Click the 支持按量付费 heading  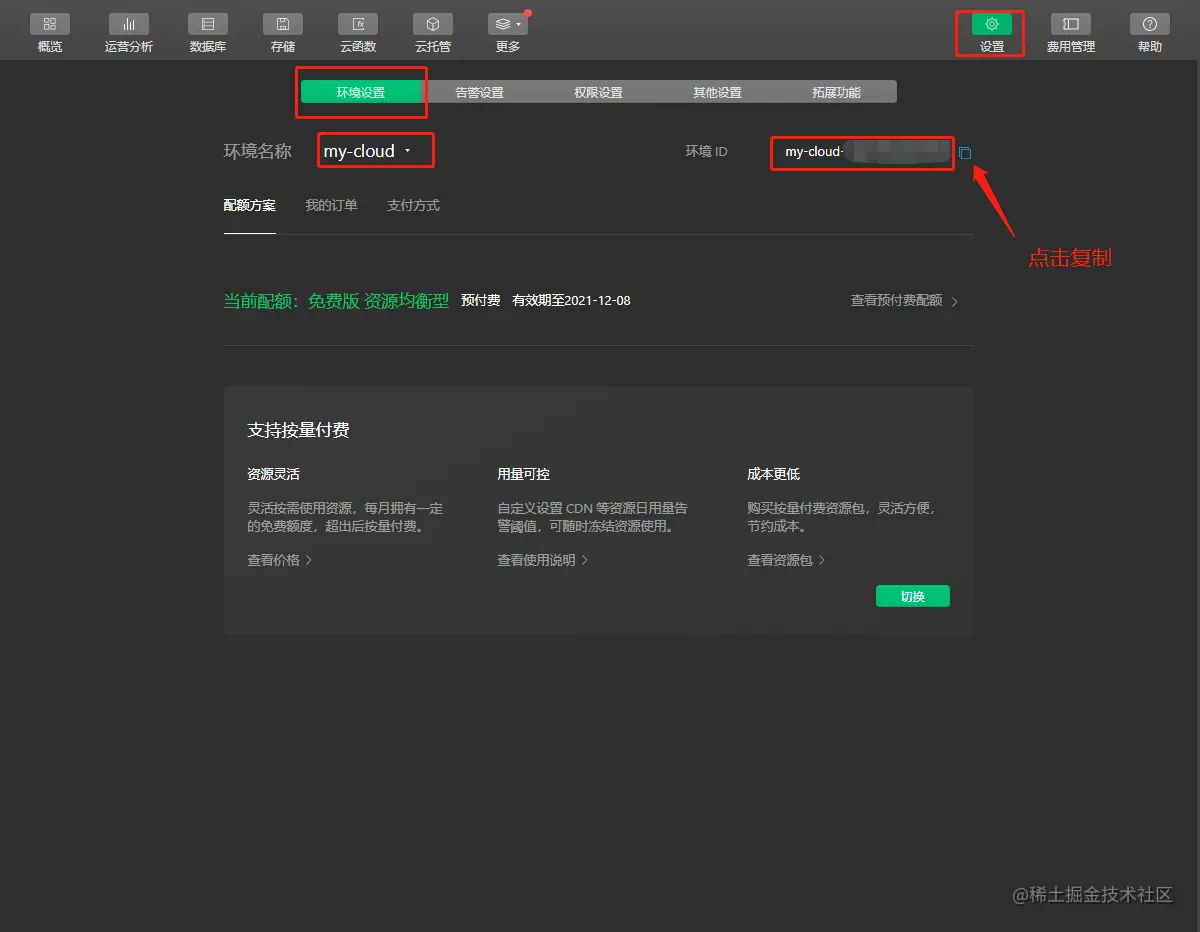298,431
